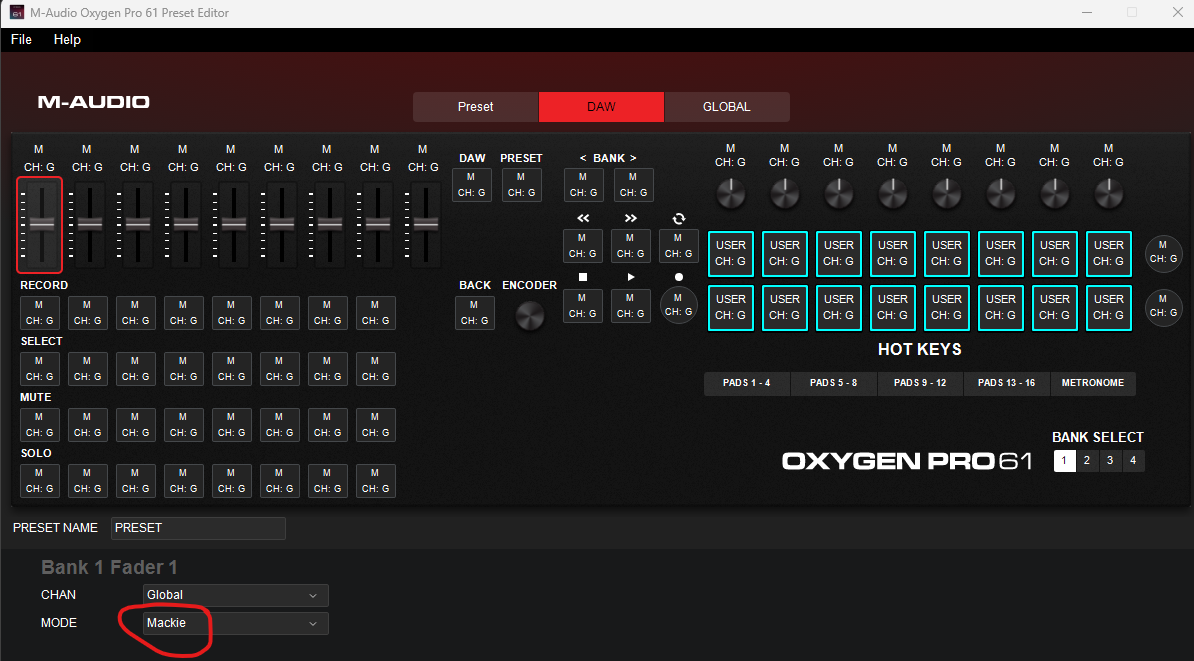The height and width of the screenshot is (661, 1194).
Task: Switch to the GLOBAL tab
Action: 727,107
